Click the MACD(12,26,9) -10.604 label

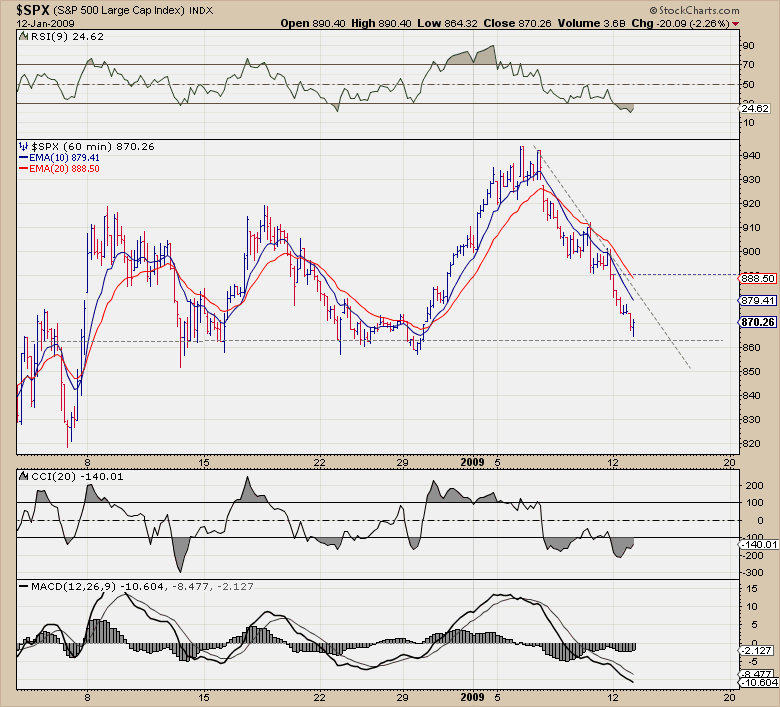tap(98, 586)
